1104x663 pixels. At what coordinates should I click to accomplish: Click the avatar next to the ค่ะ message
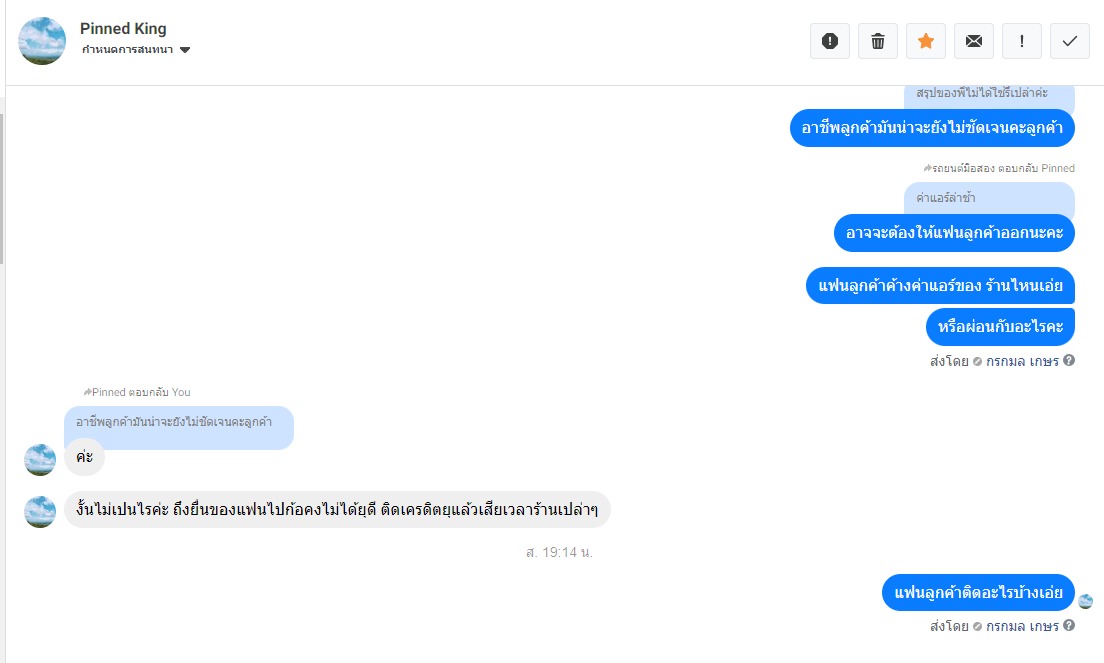[40, 460]
